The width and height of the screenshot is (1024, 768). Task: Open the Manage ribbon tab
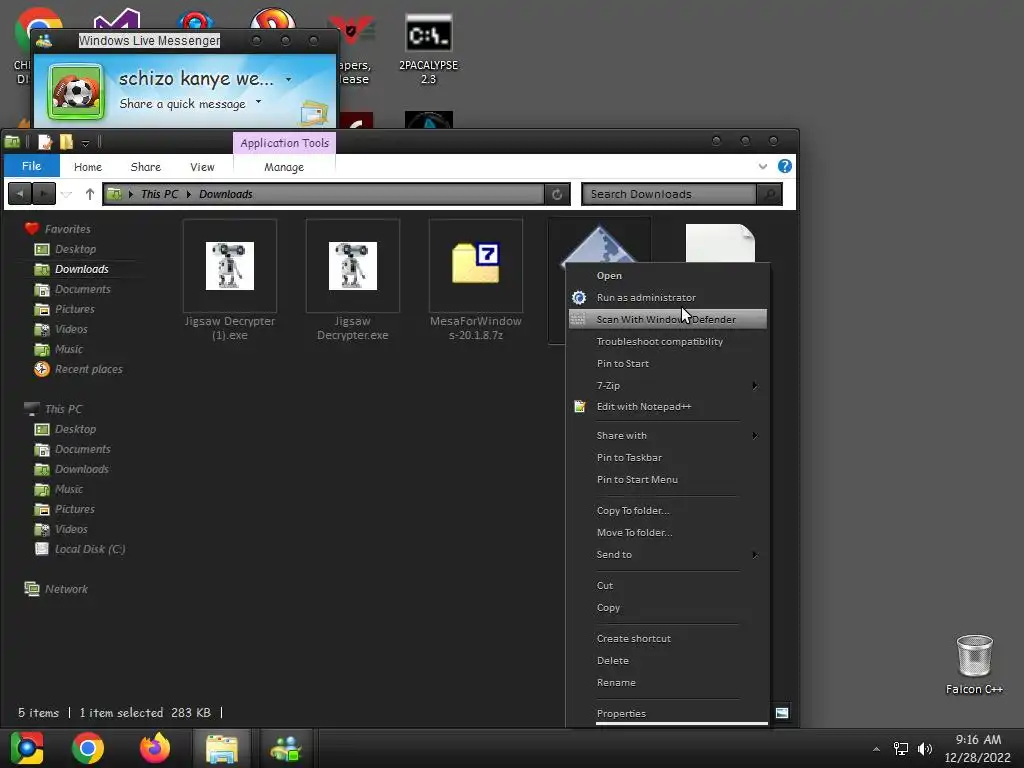point(284,167)
